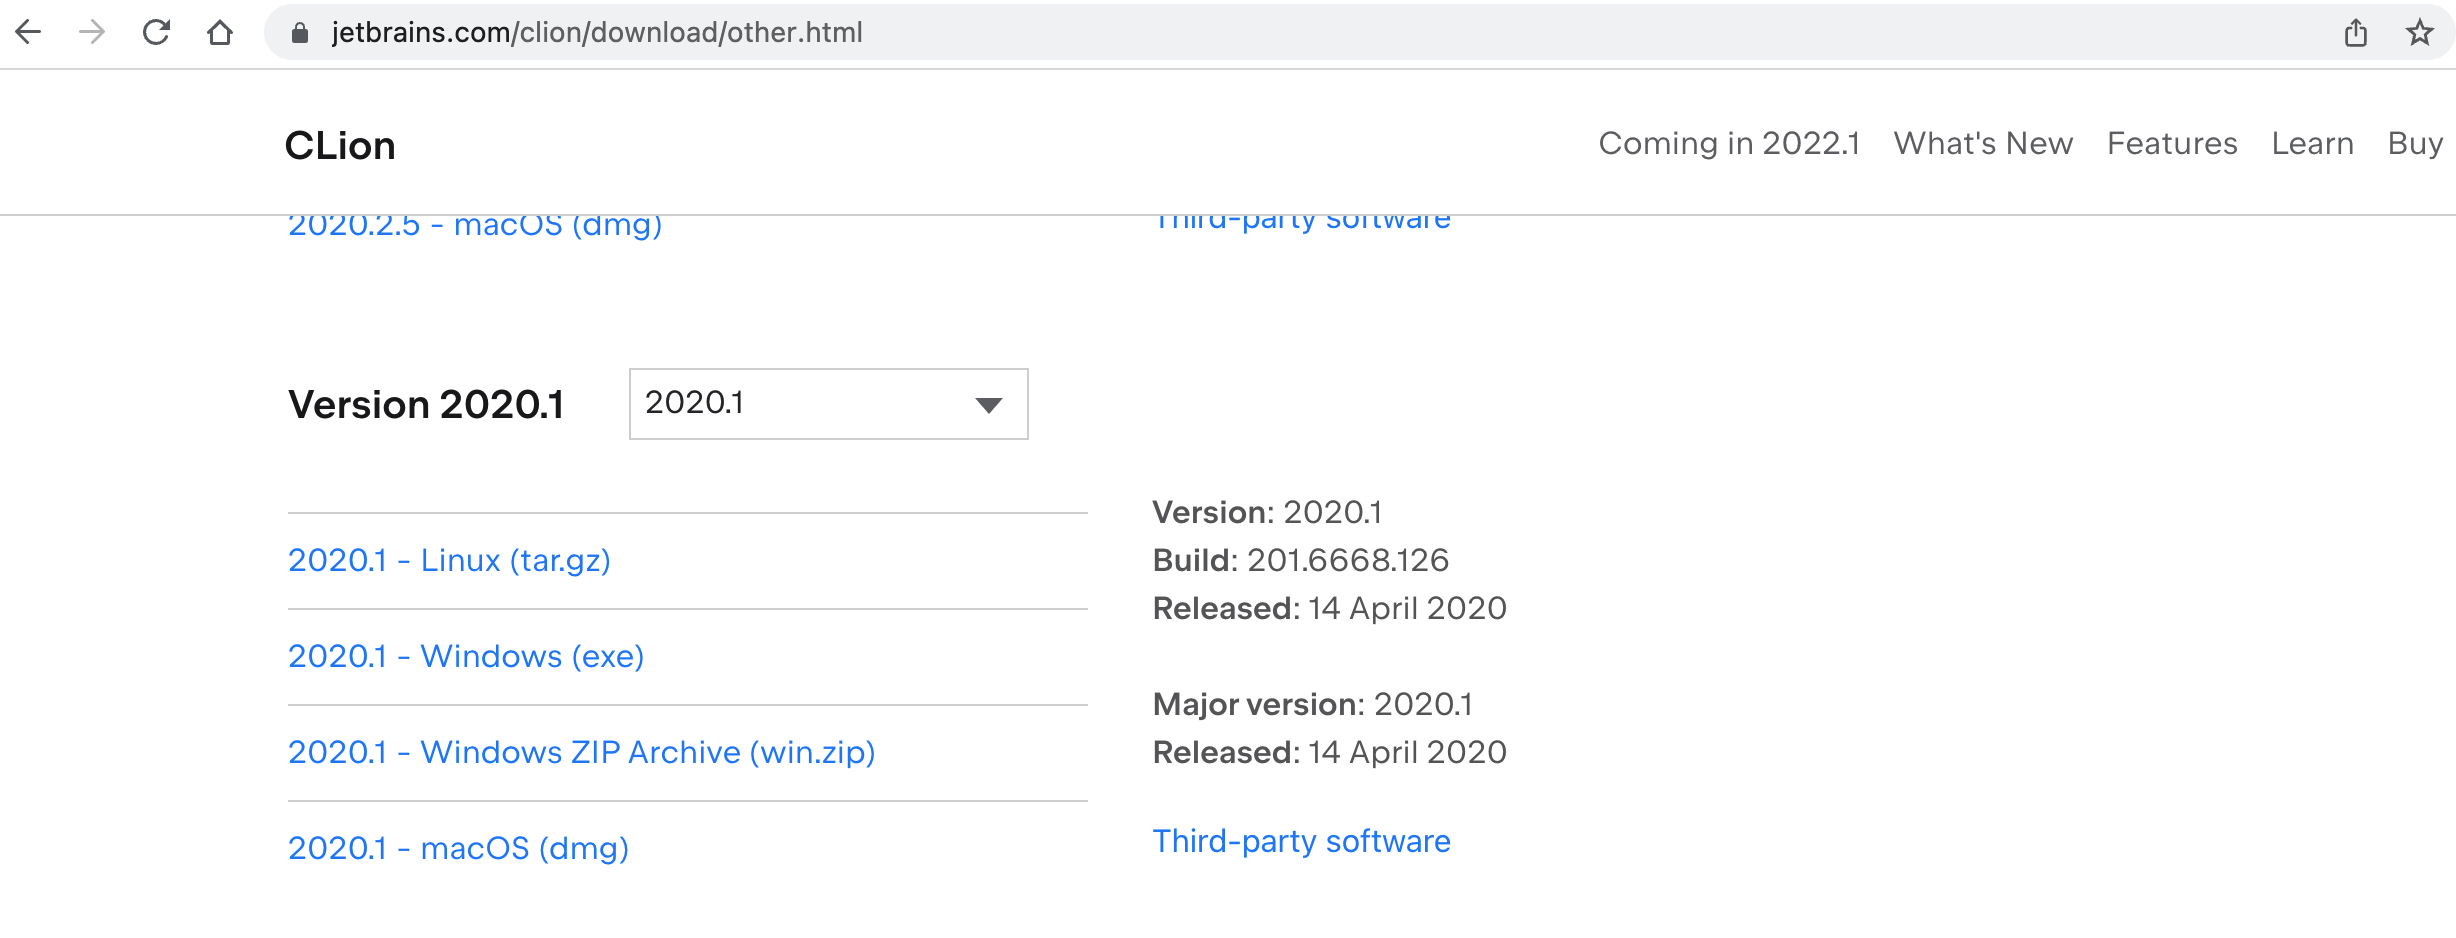Image resolution: width=2456 pixels, height=938 pixels.
Task: Download 2020.1 Linux (tar.gz)
Action: pos(449,561)
